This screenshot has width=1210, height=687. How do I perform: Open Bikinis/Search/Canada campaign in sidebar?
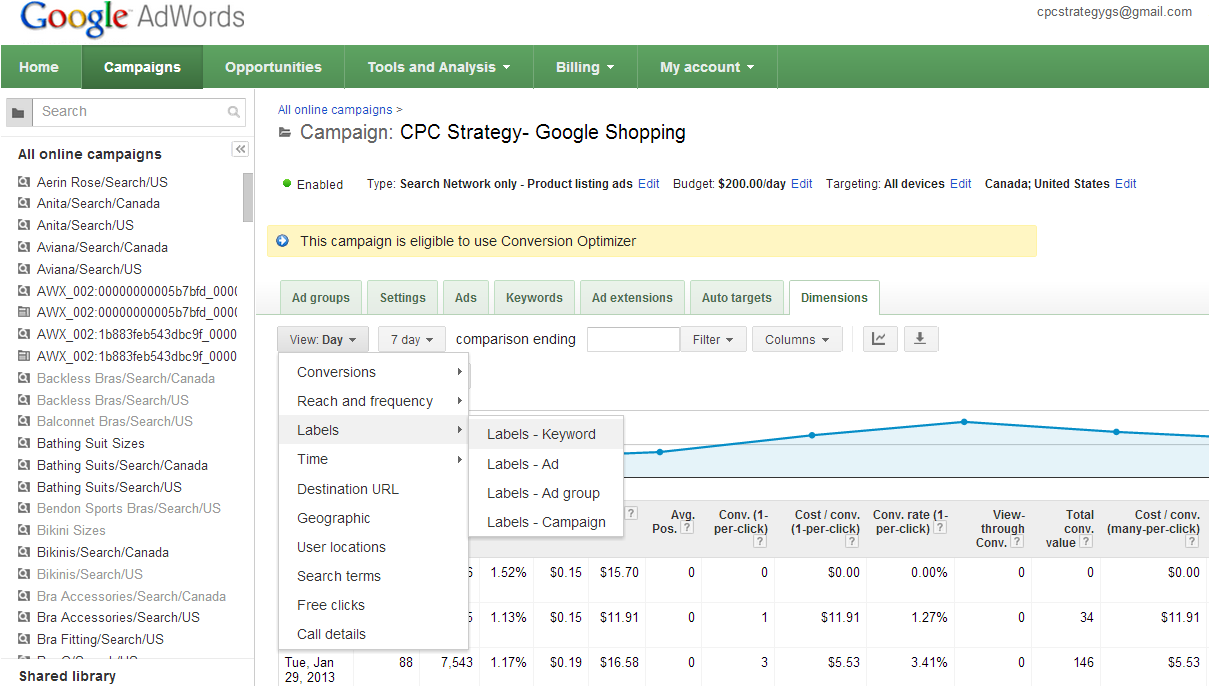(x=103, y=552)
